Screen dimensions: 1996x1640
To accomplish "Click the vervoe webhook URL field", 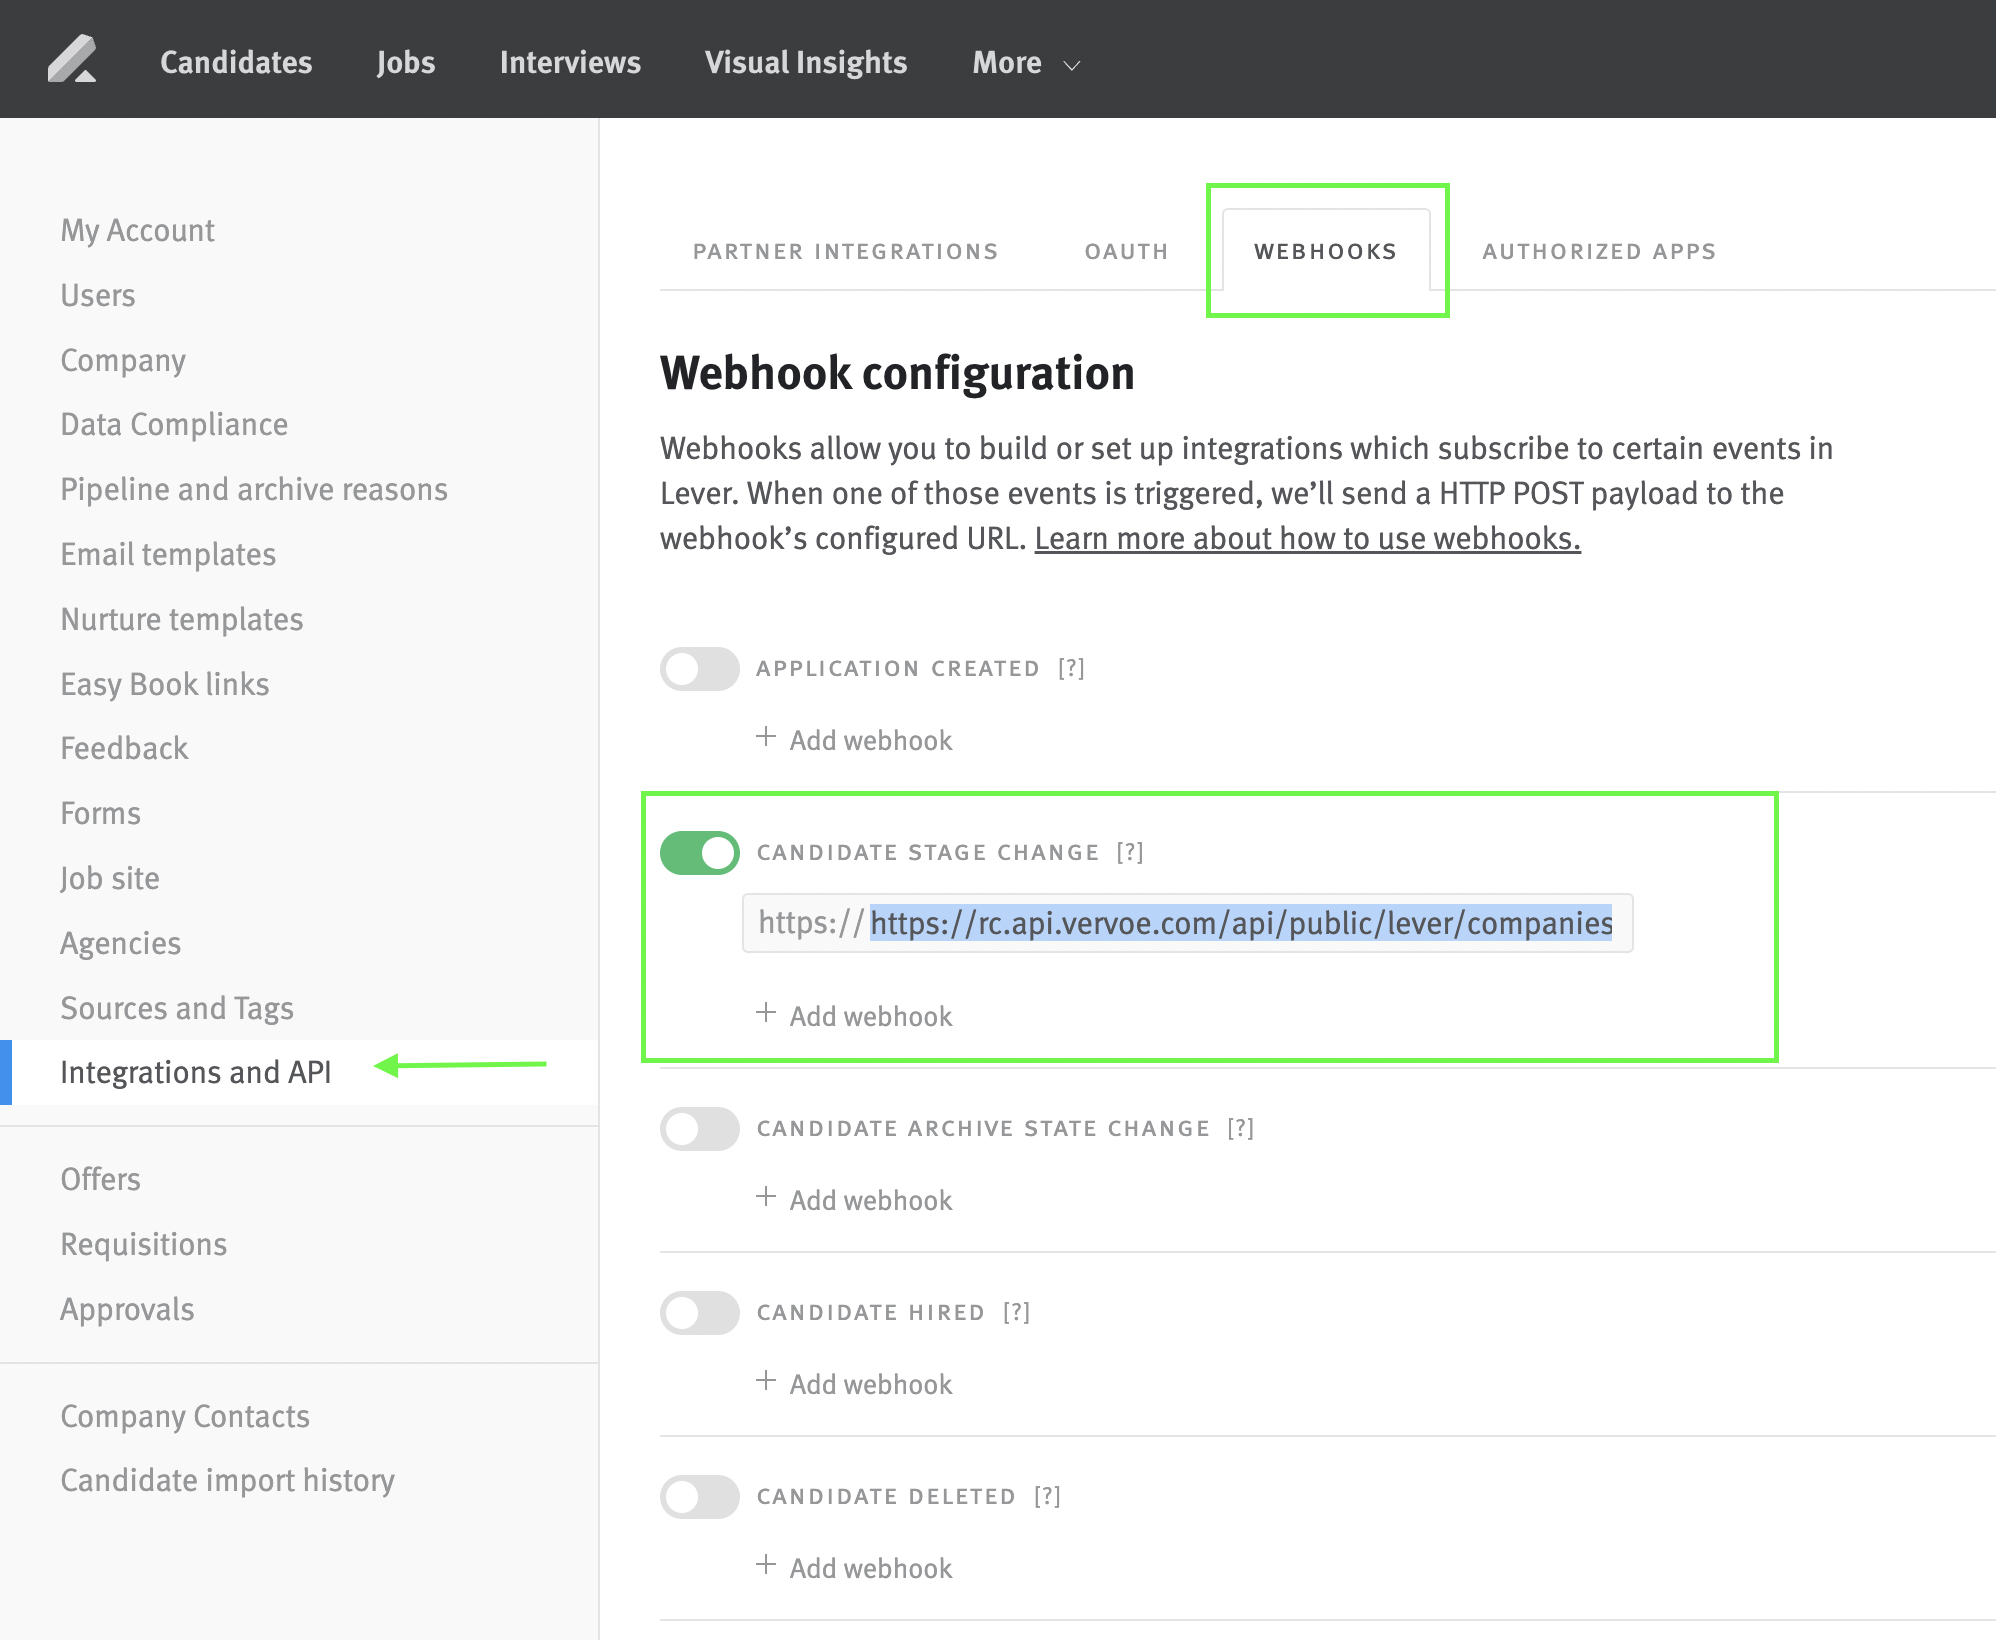I will [x=1187, y=923].
